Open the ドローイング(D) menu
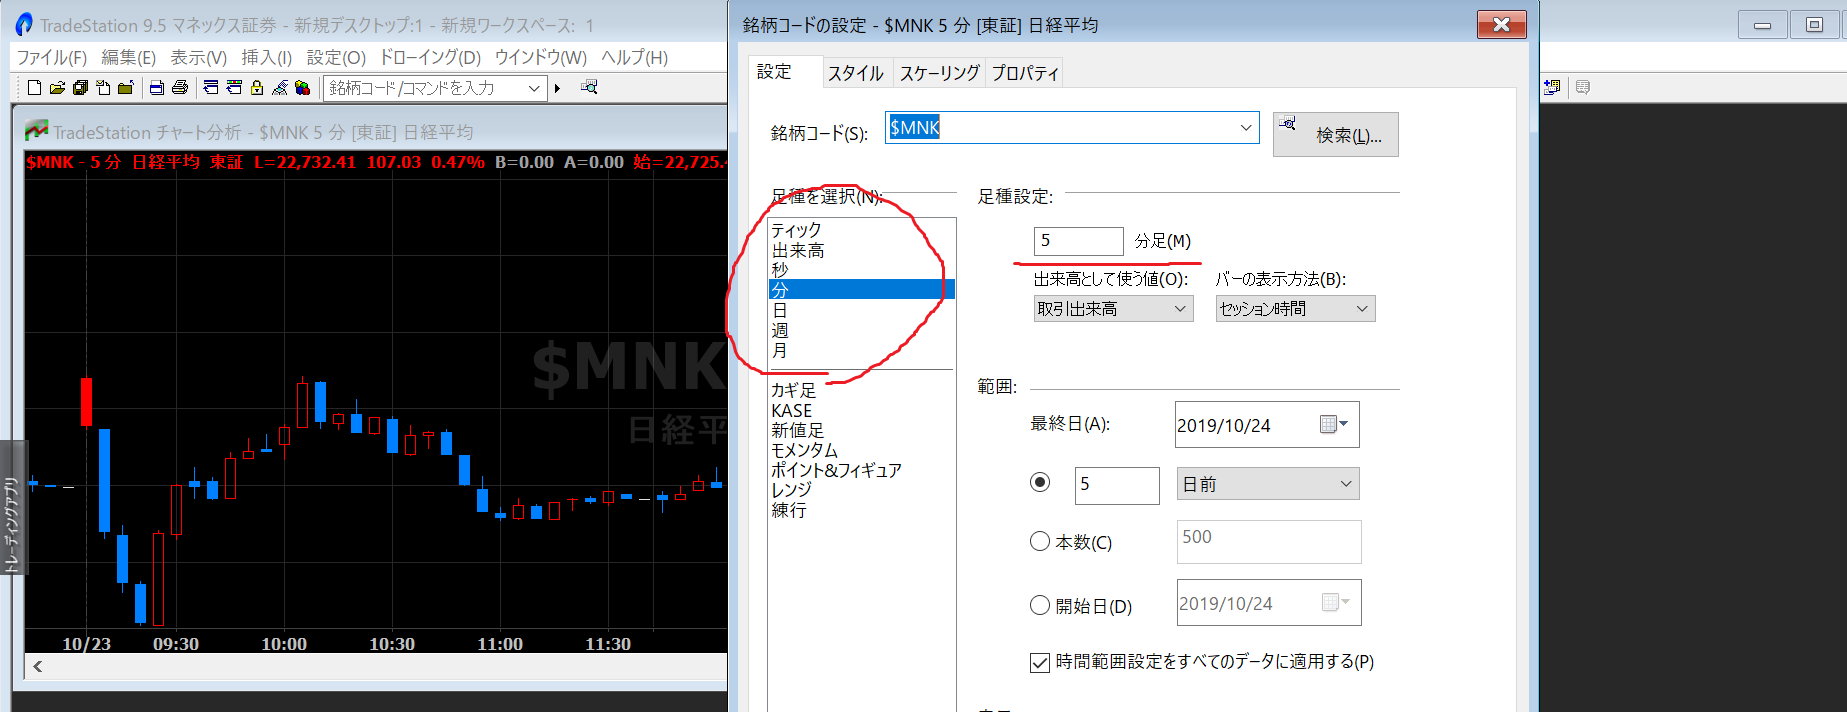 430,58
